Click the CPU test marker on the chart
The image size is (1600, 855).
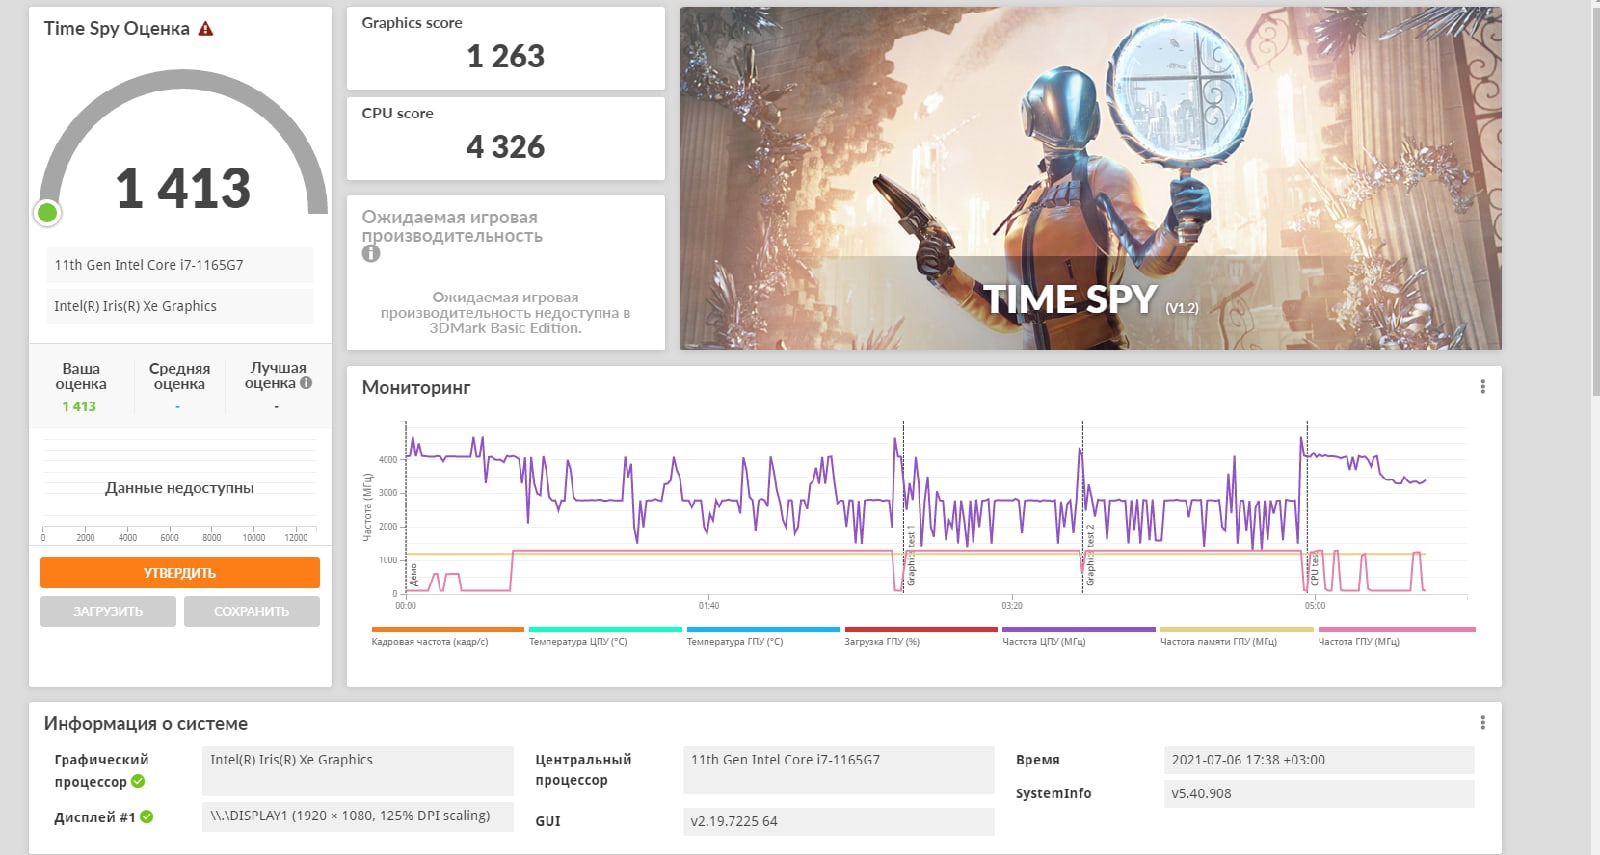(1314, 570)
